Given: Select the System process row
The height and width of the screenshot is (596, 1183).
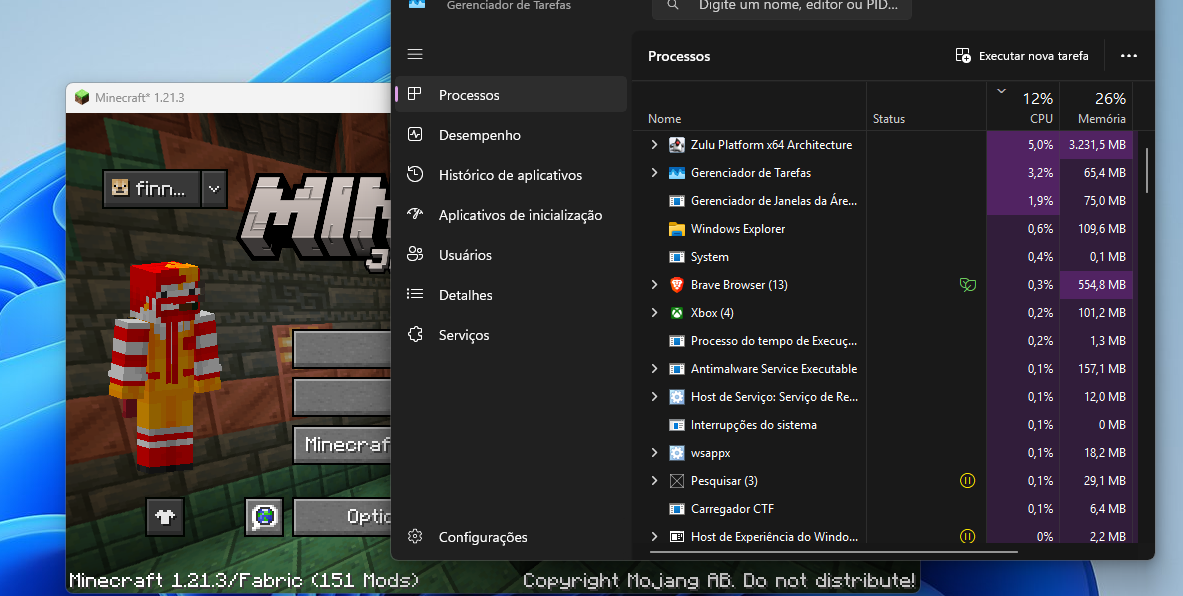Looking at the screenshot, I should pos(883,257).
